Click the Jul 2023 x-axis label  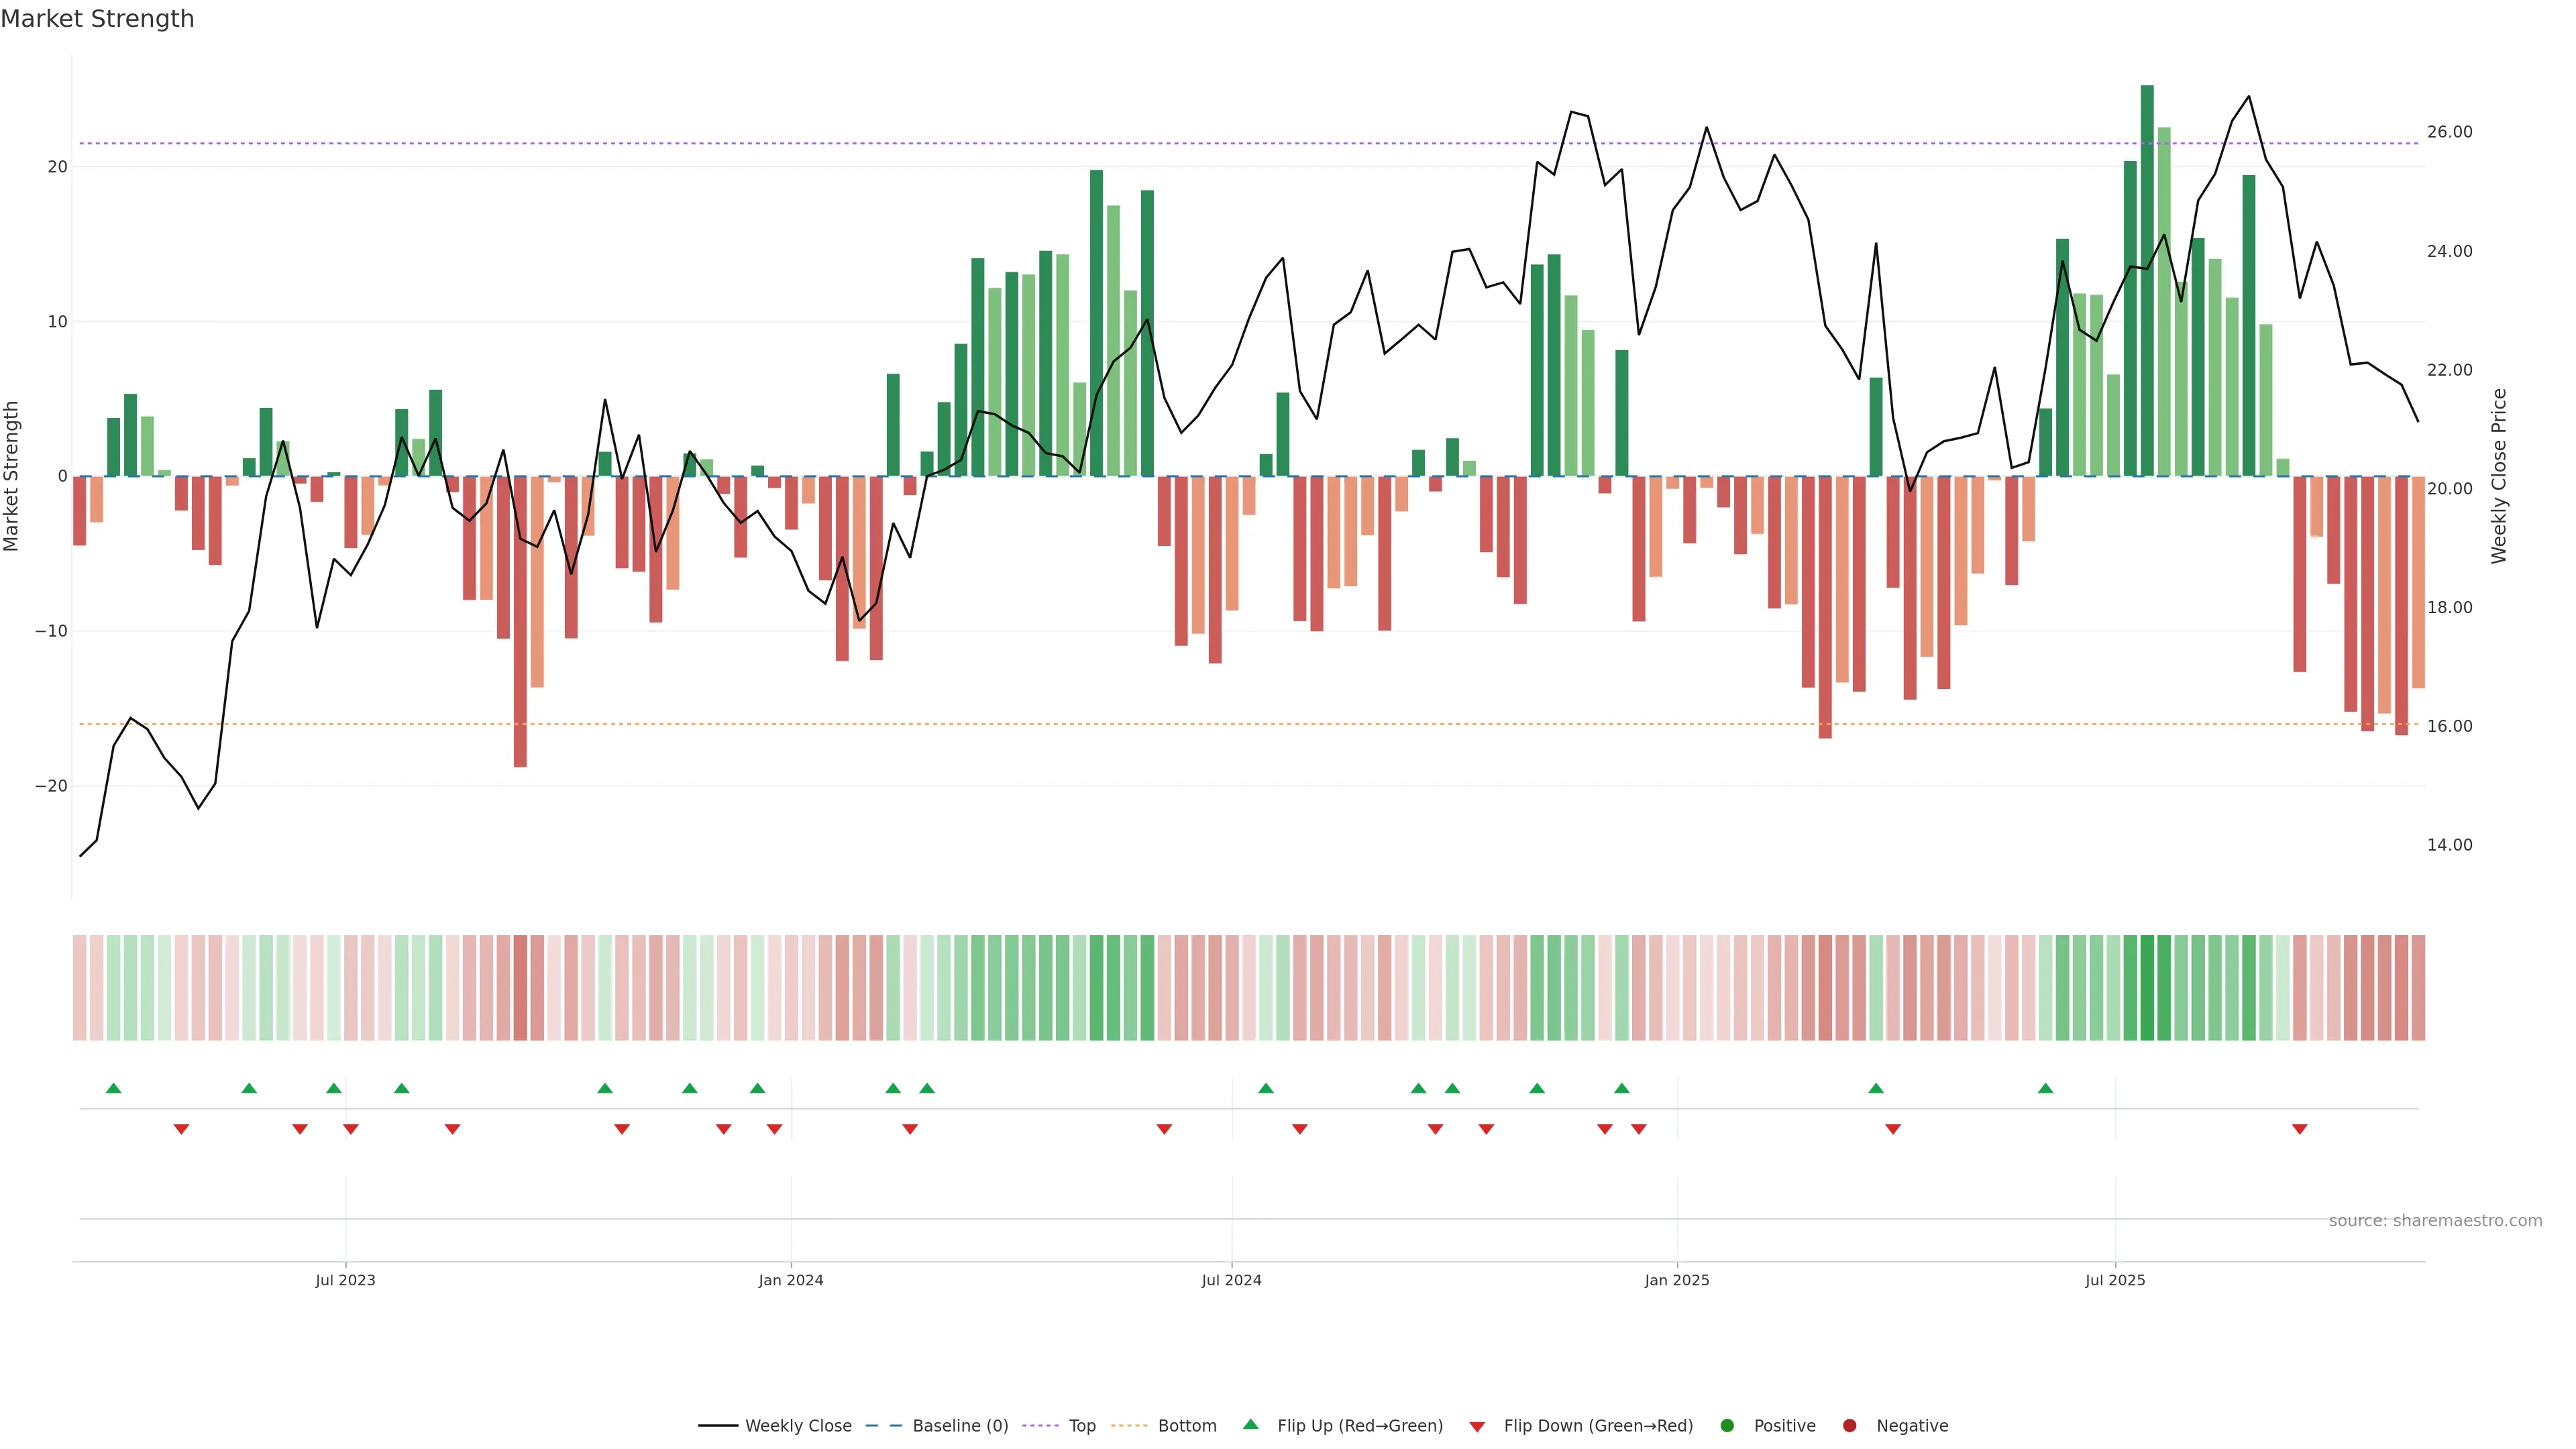345,1280
